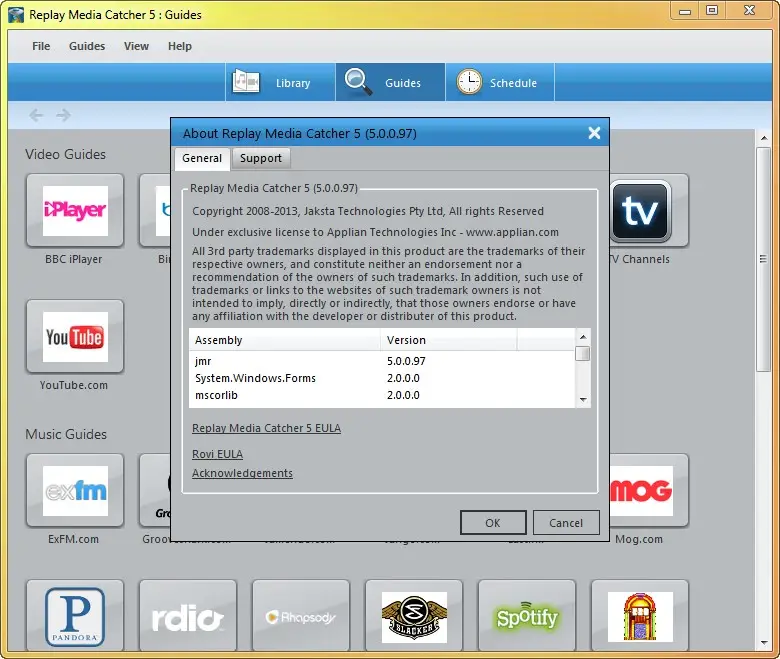Click the Version column header

point(449,340)
